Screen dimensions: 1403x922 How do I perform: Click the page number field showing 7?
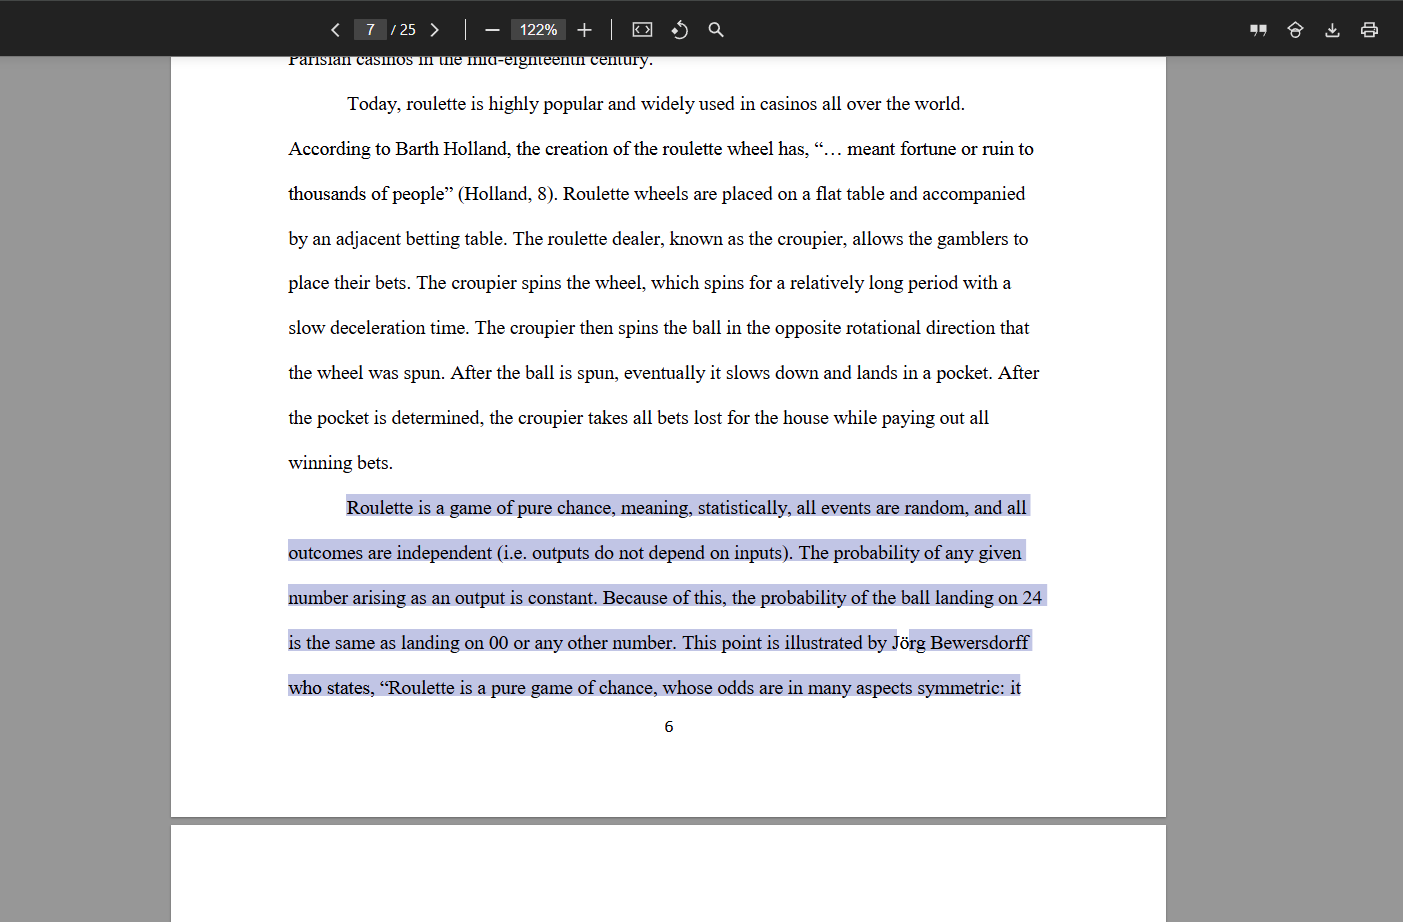[370, 30]
